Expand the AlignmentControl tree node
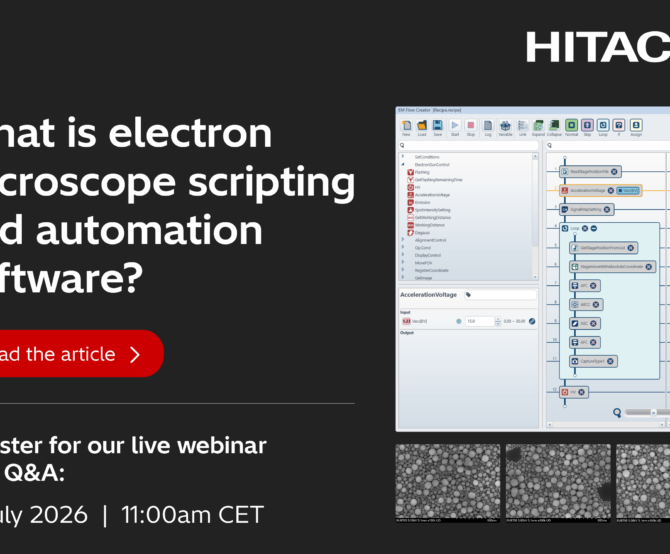Image resolution: width=670 pixels, height=554 pixels. (x=403, y=240)
